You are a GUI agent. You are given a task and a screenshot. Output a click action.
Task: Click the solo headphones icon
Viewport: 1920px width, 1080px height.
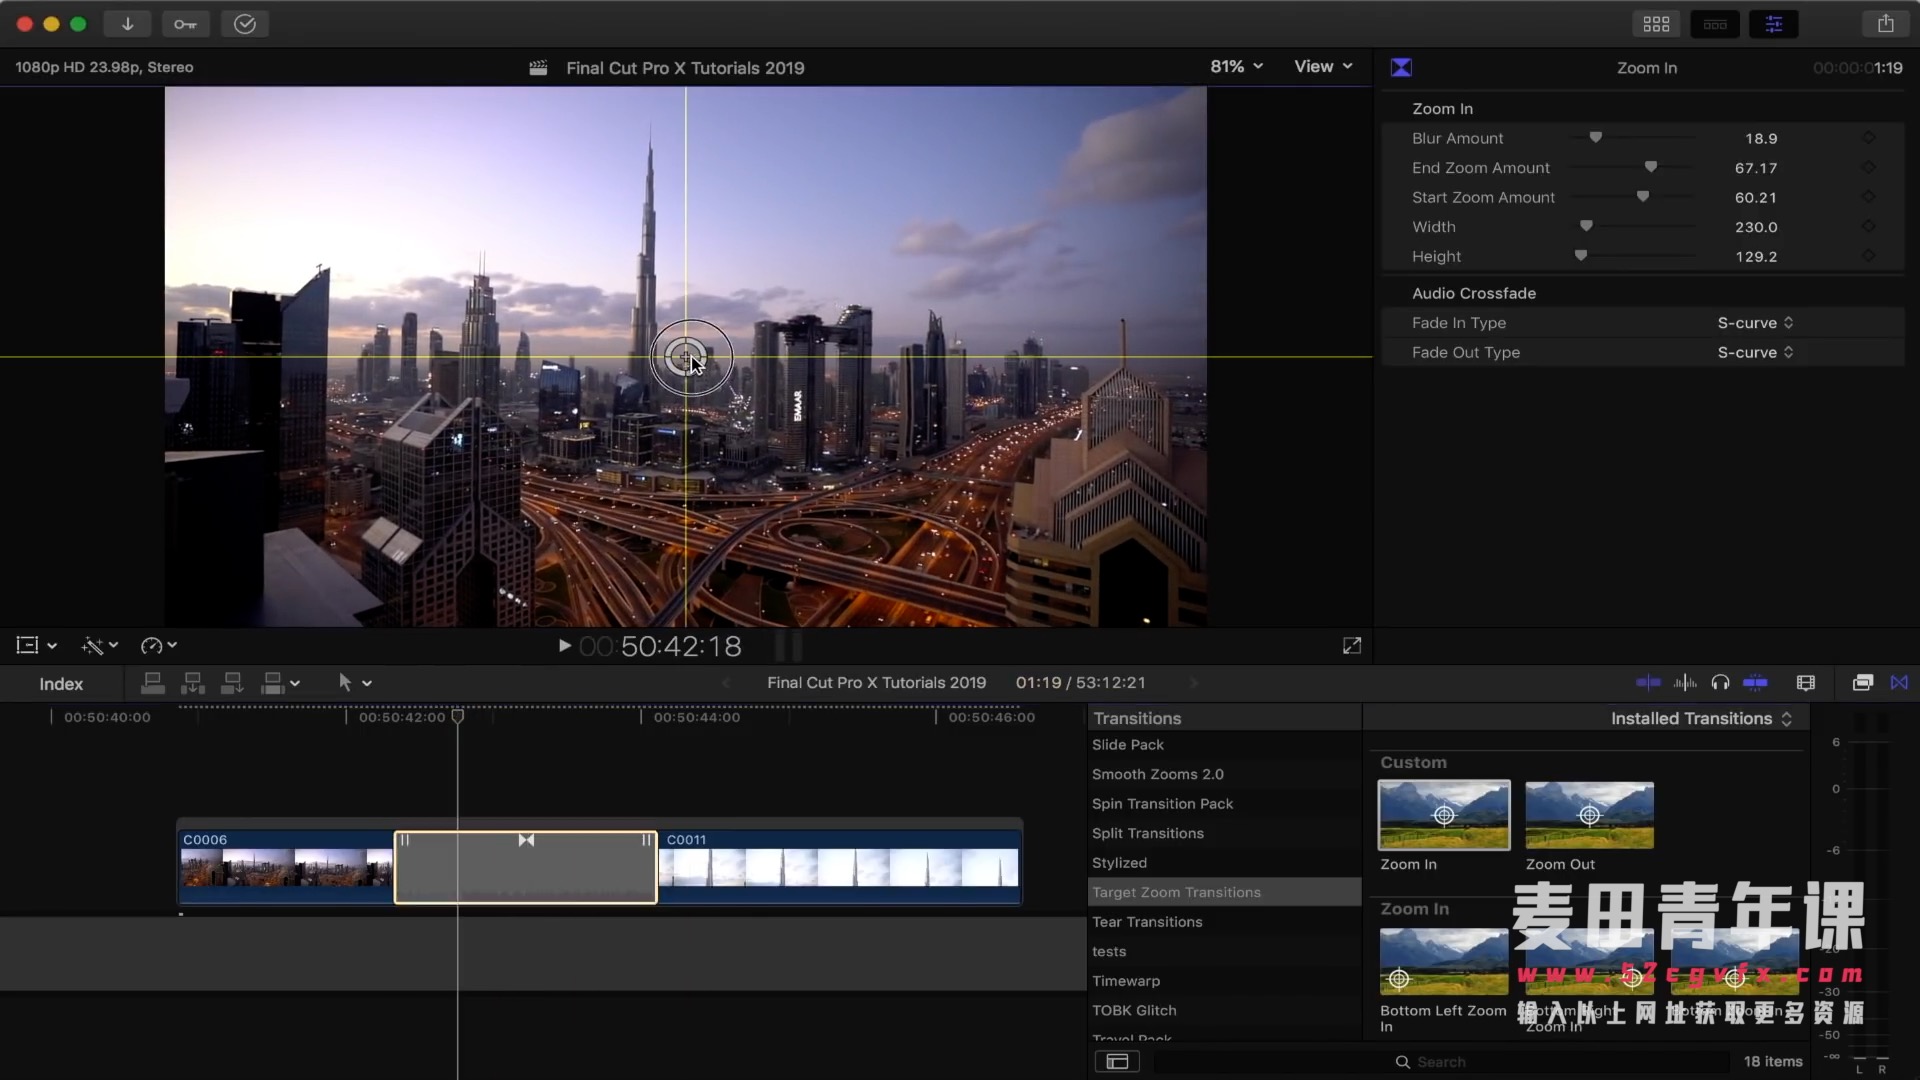tap(1720, 683)
